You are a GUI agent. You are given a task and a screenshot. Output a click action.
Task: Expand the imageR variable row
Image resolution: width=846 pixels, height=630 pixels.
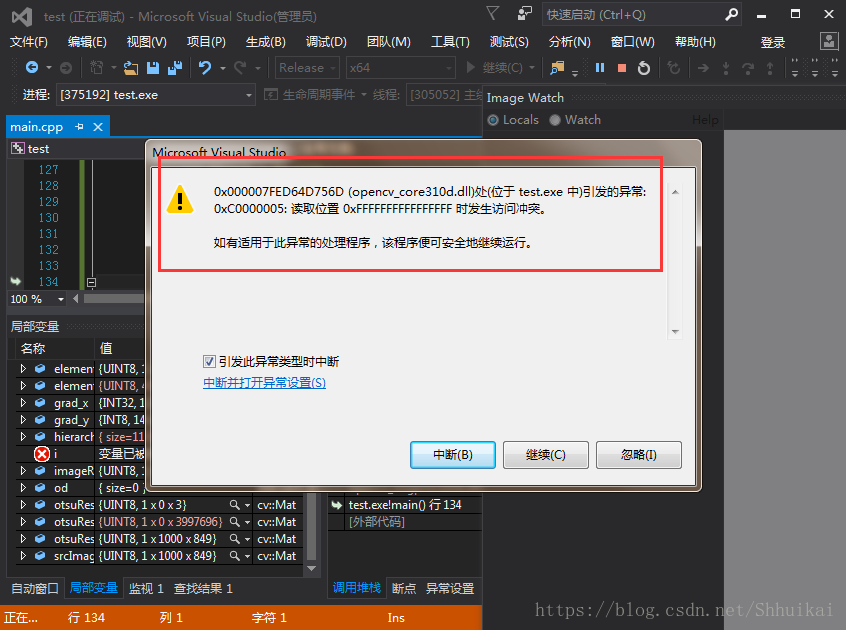(x=23, y=470)
